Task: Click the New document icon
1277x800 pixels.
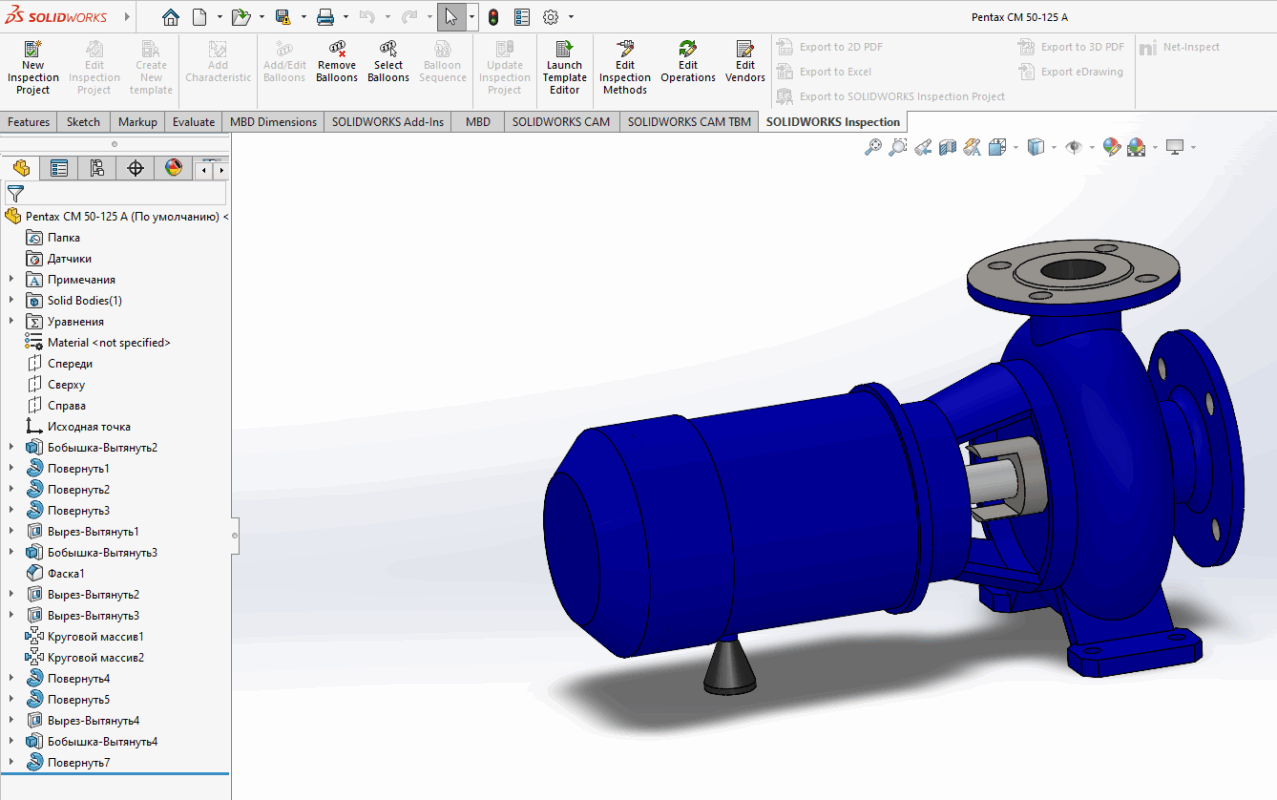Action: click(x=200, y=17)
